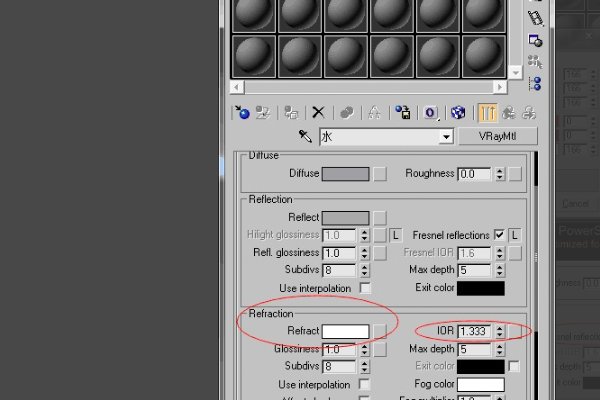Click the Make Preview filmstrip icon
Image resolution: width=600 pixels, height=400 pixels.
click(x=535, y=18)
